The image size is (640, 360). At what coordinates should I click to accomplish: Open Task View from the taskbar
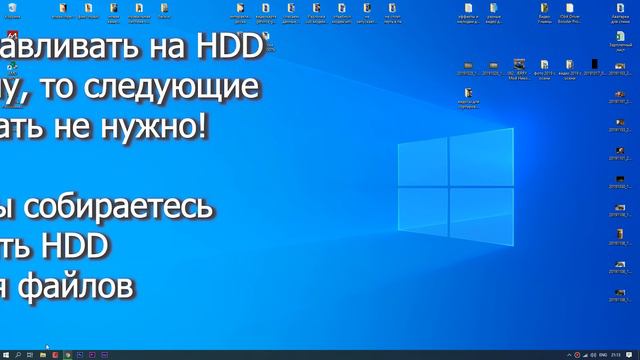(30, 355)
